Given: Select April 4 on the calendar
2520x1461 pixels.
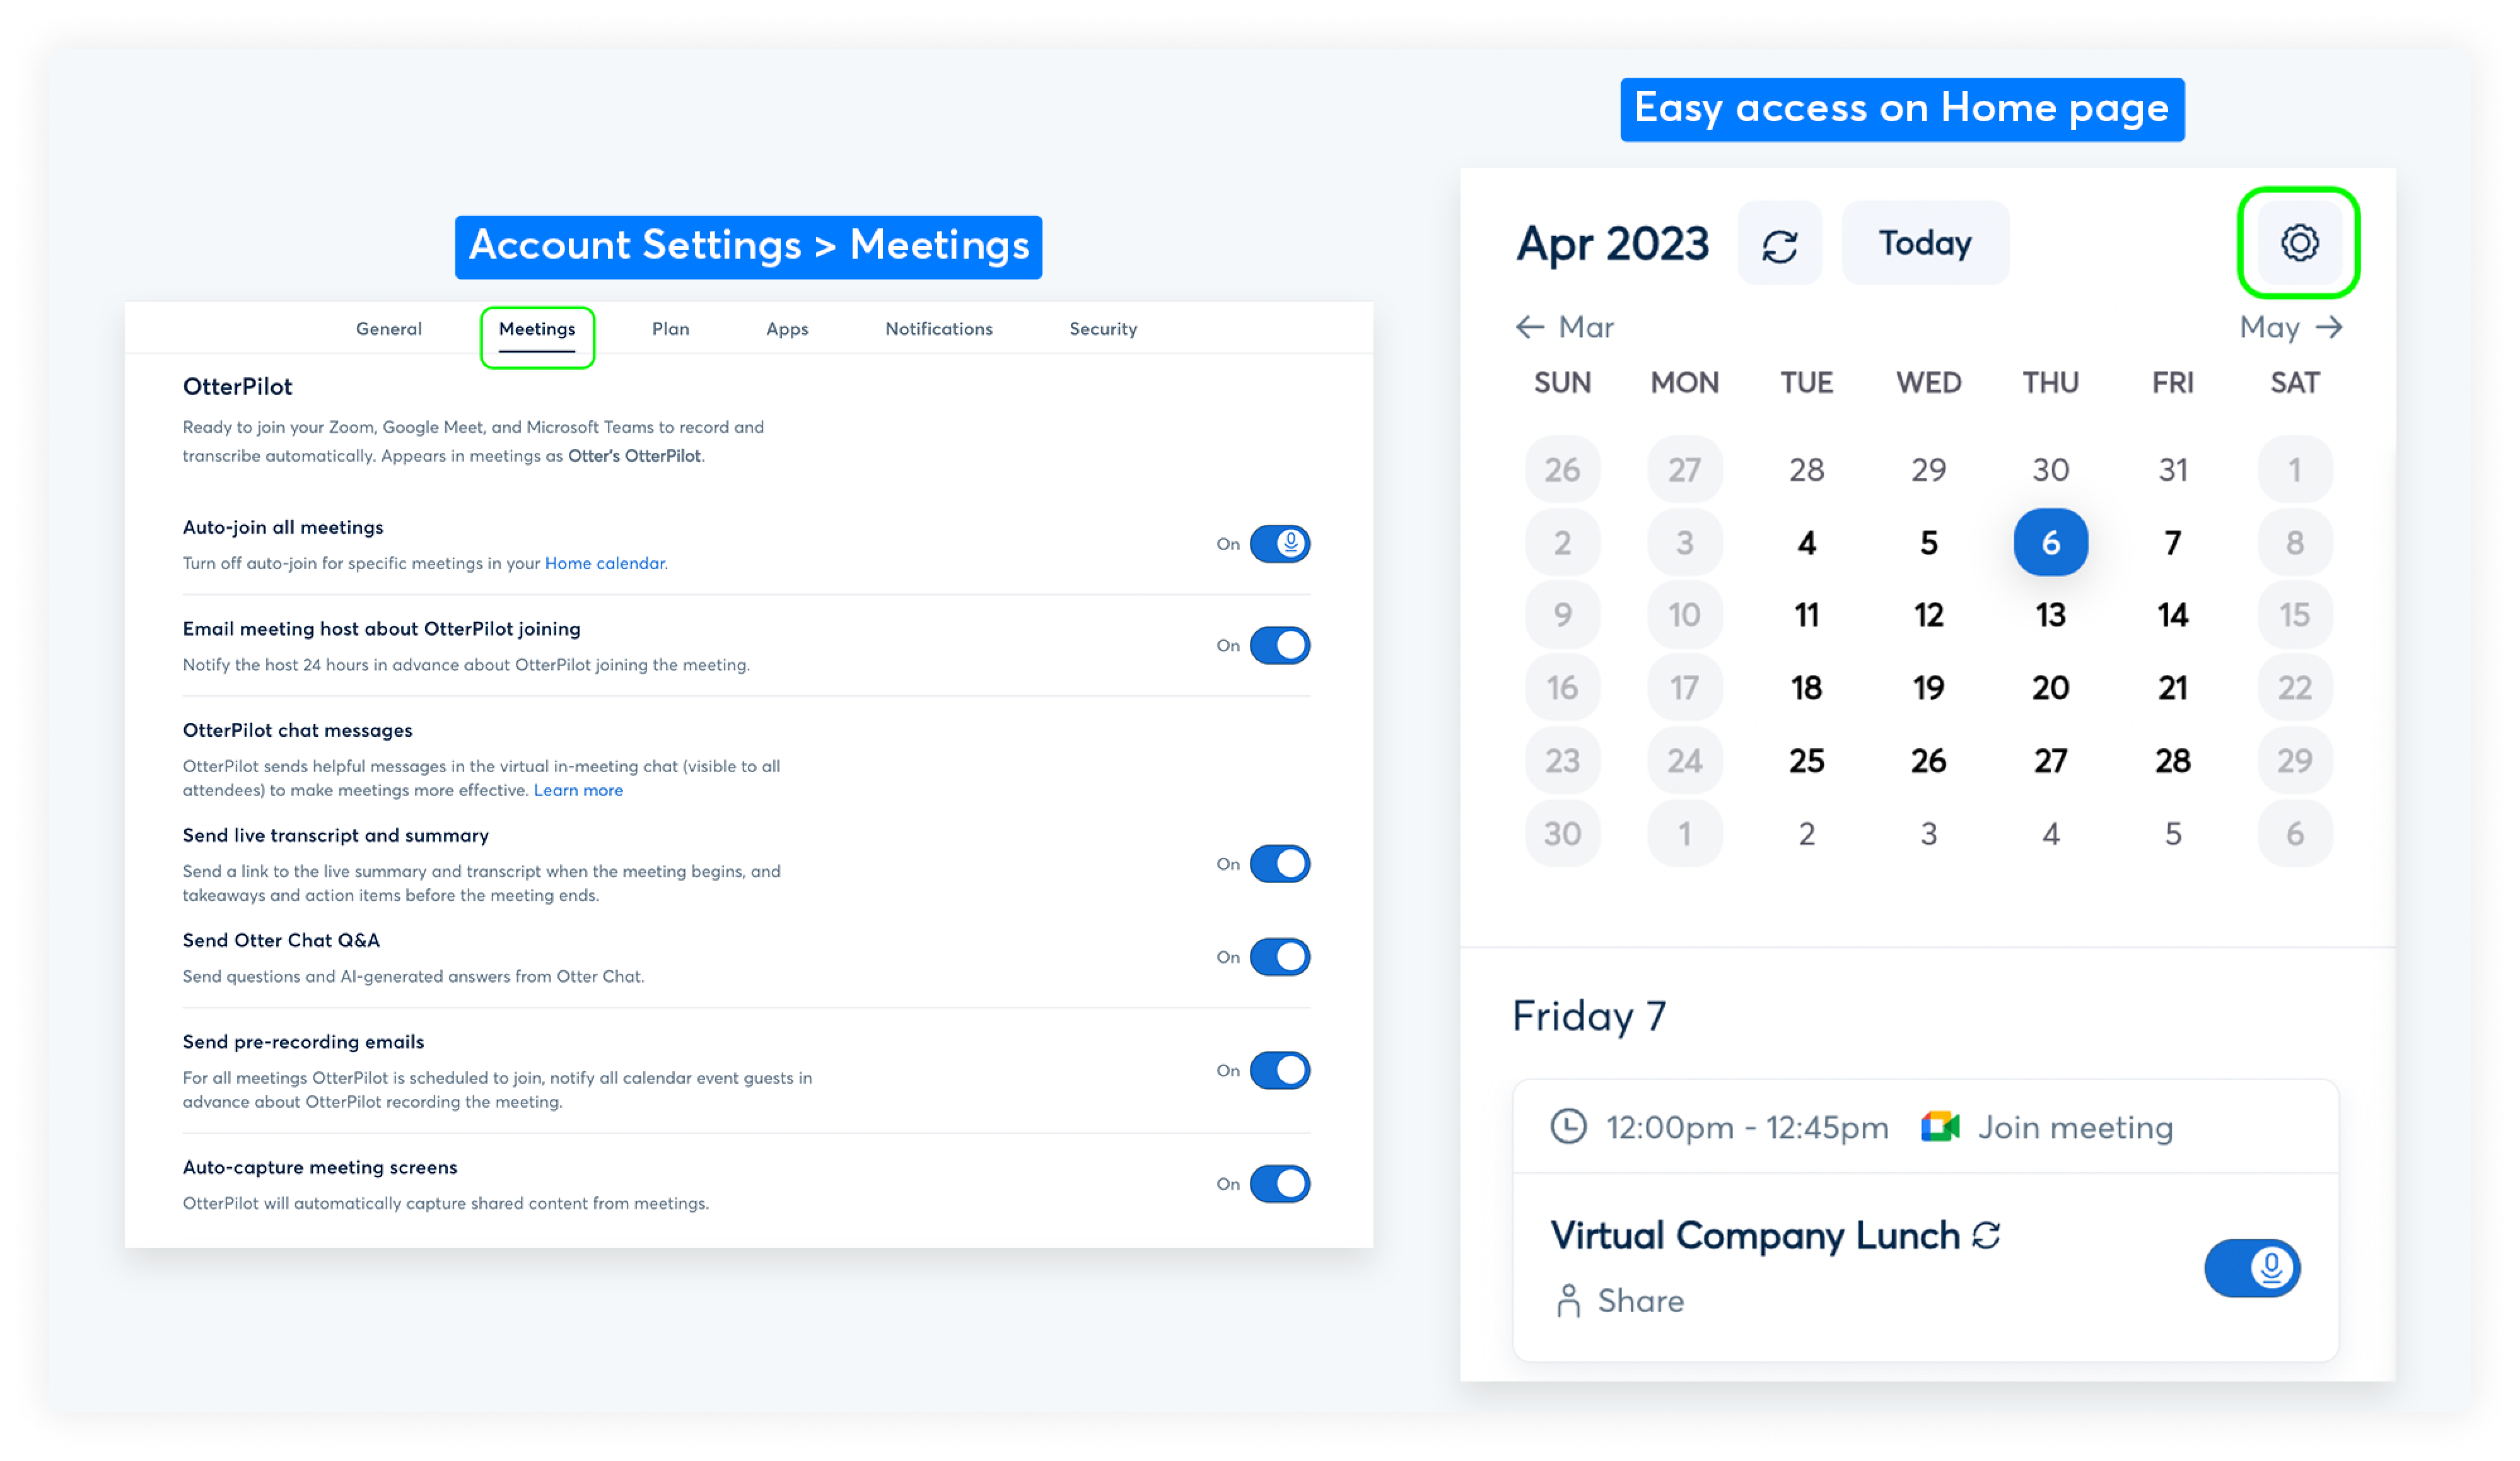Looking at the screenshot, I should coord(1806,543).
